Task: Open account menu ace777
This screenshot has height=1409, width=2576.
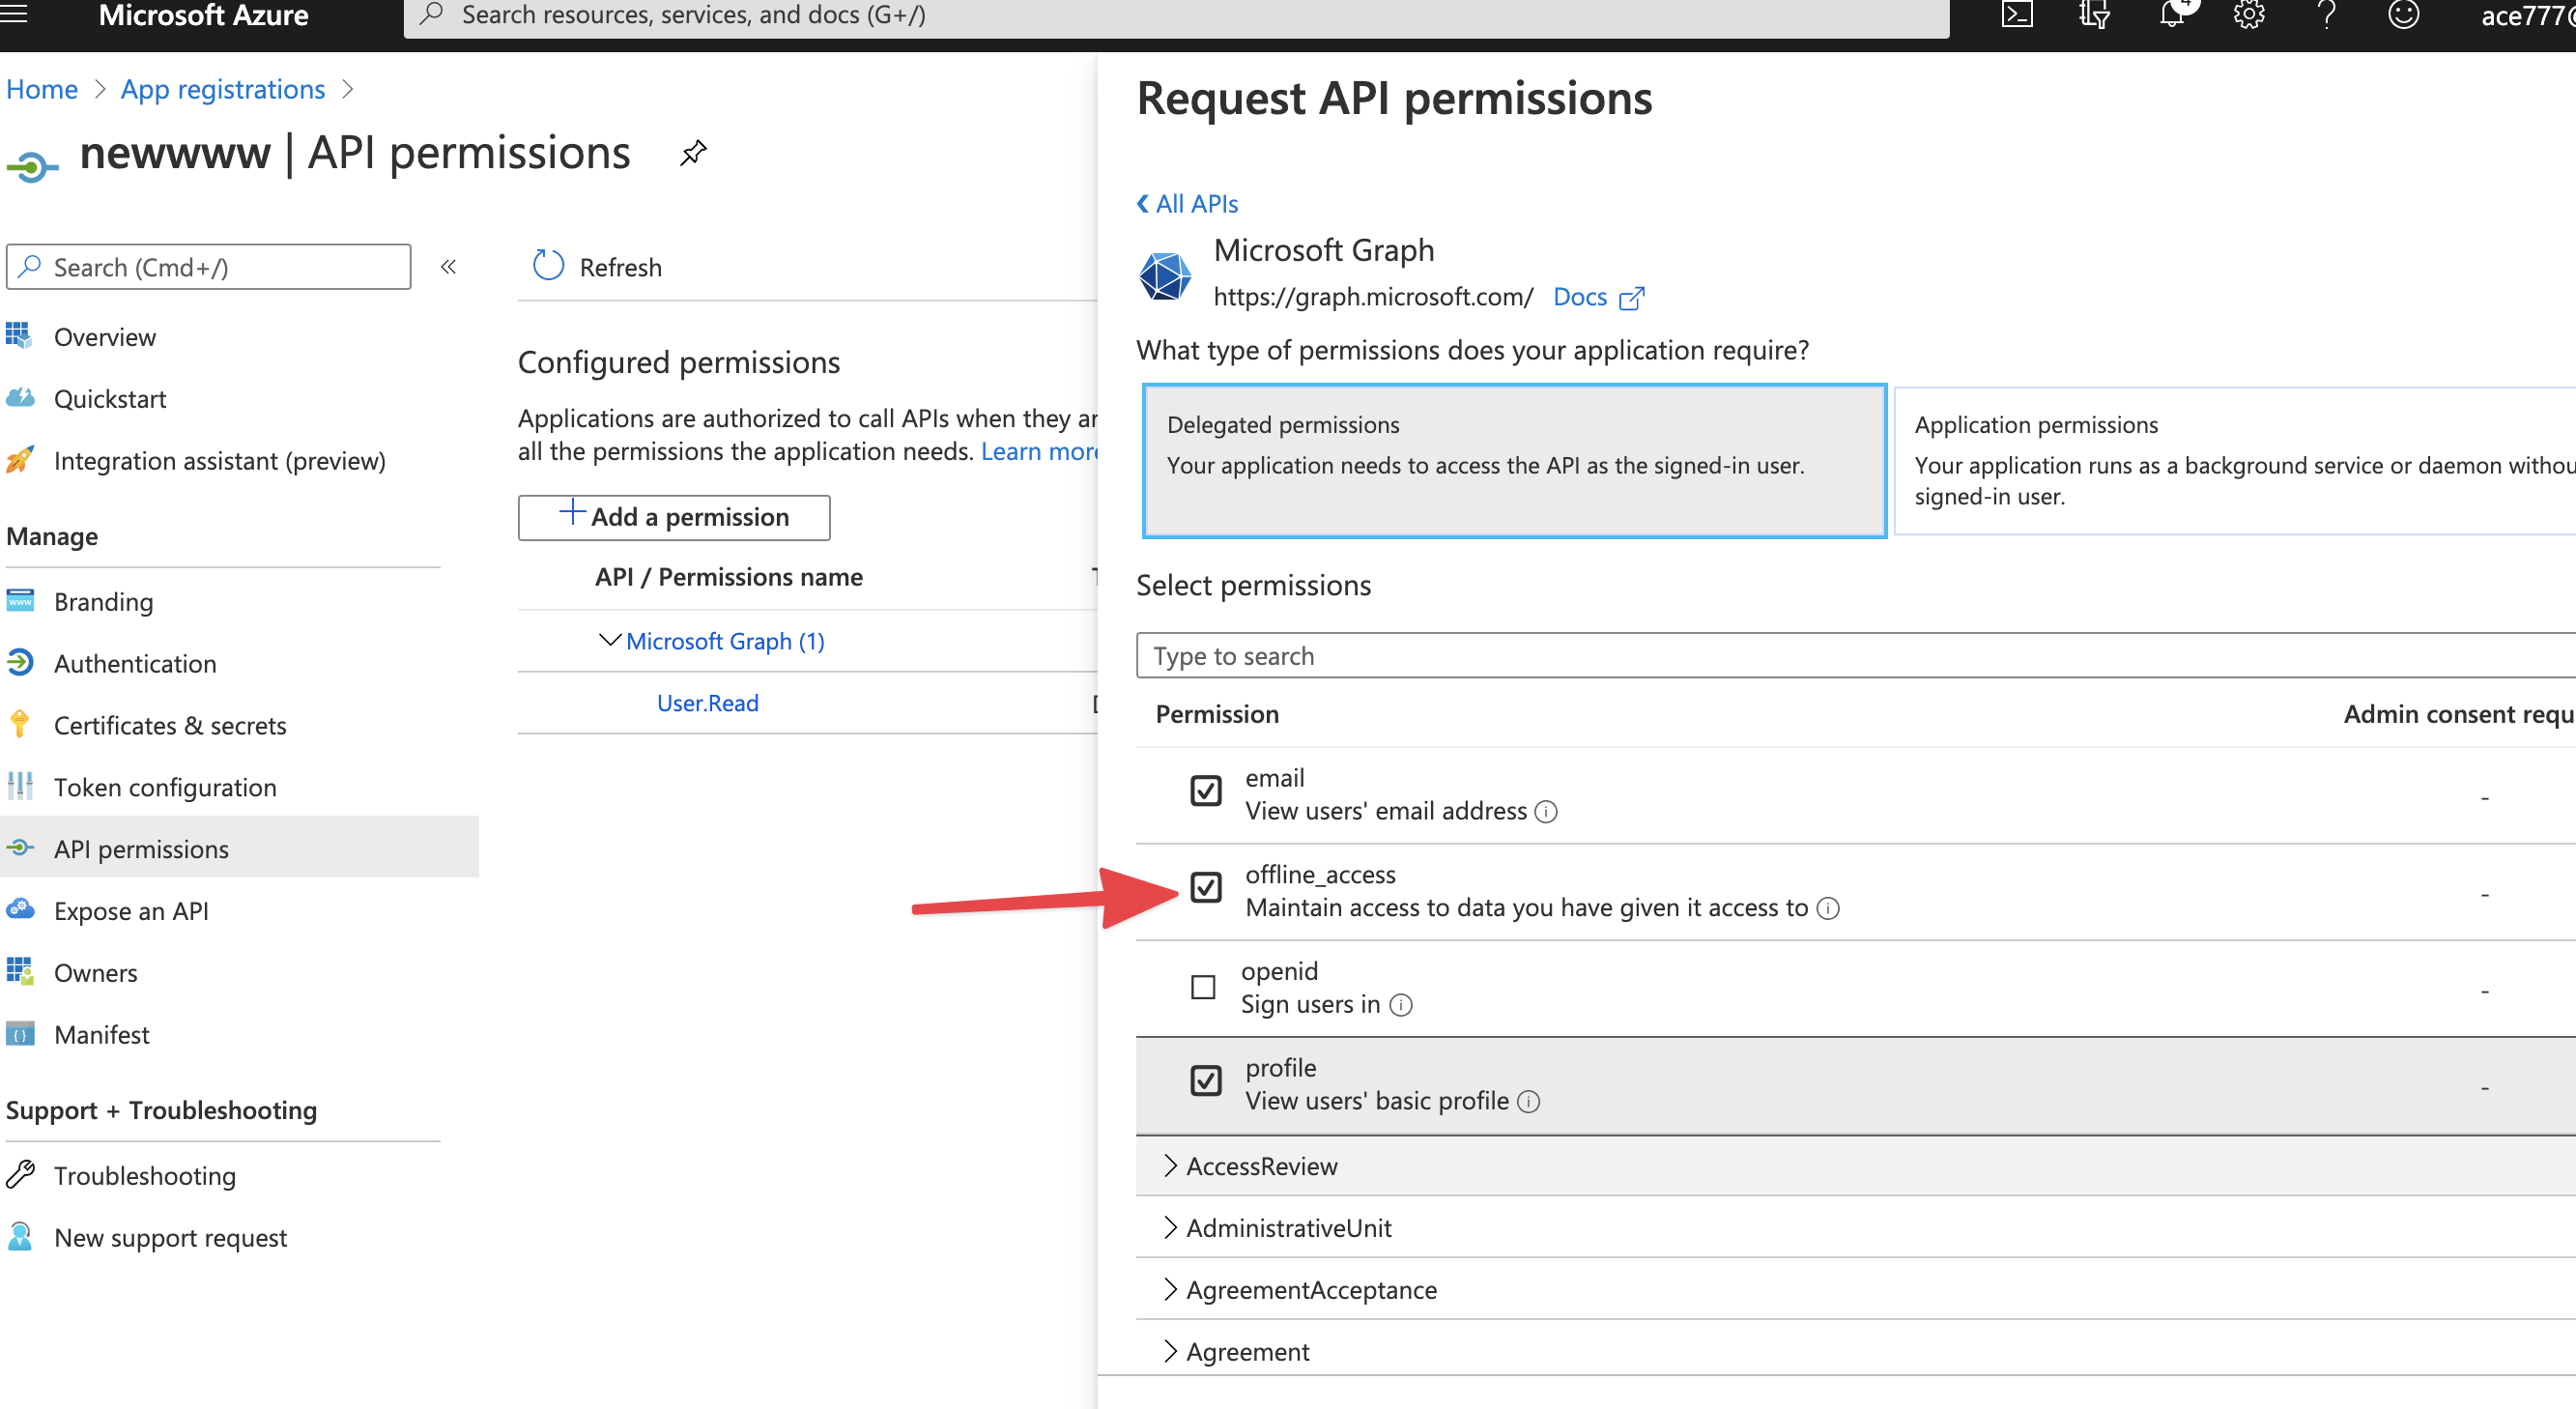Action: 2527,15
